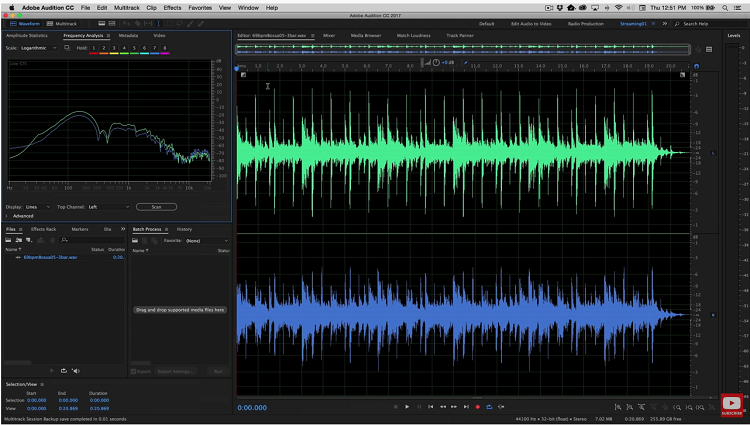The height and width of the screenshot is (425, 750).
Task: Select the Paintbrush Selection tool
Action: pos(190,23)
